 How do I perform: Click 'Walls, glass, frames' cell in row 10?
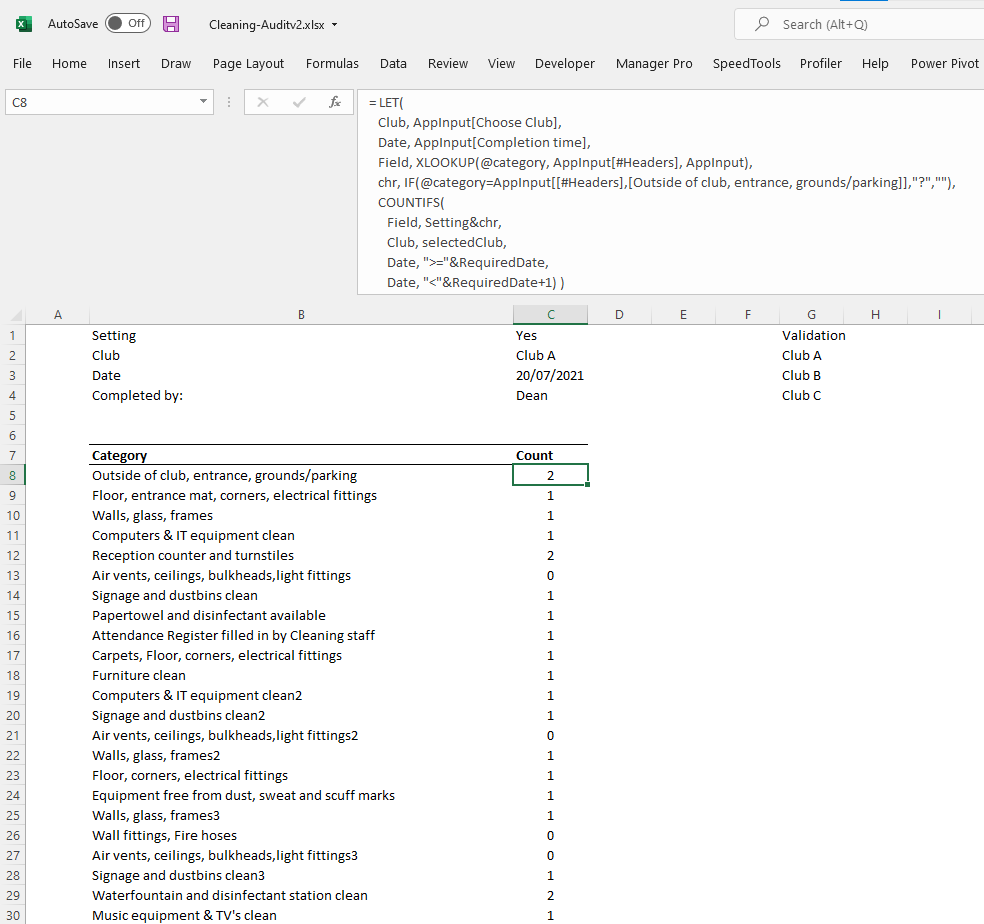[x=301, y=515]
